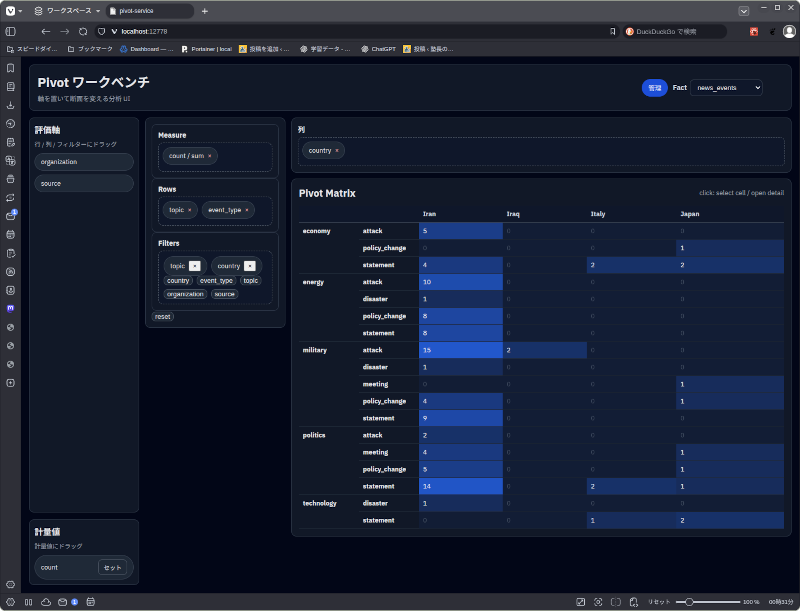Expand the Workspaces dropdown menu
The width and height of the screenshot is (800, 611).
coord(68,10)
